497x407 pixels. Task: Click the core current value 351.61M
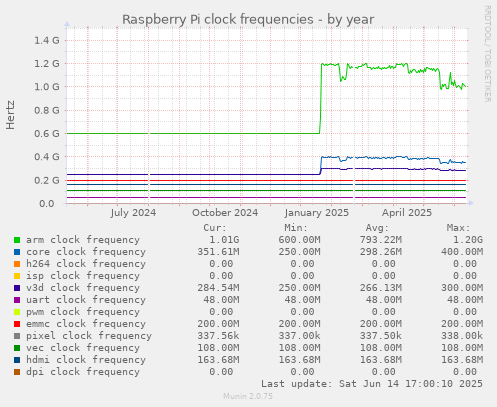pos(218,252)
